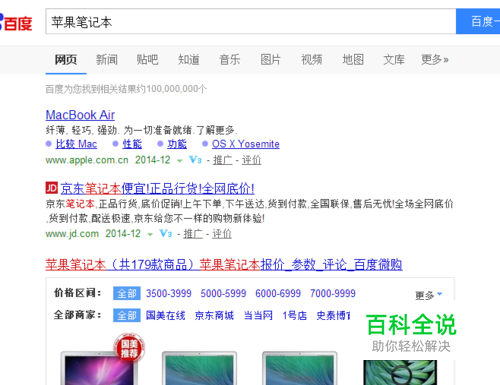This screenshot has height=385, width=500.
Task: Switch to the 图片 tab
Action: pyautogui.click(x=270, y=60)
